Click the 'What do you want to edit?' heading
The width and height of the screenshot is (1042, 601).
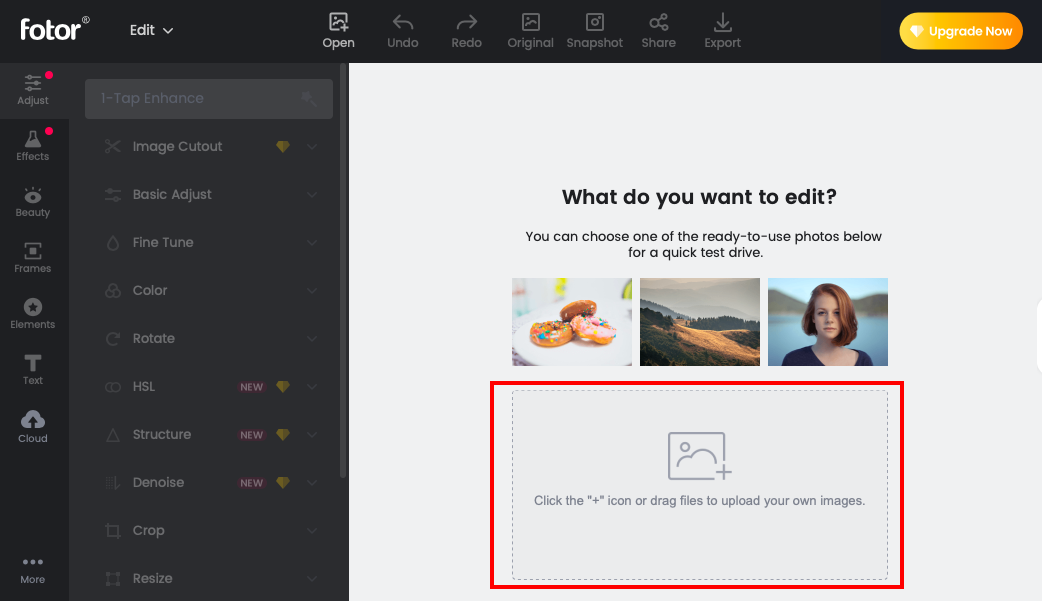point(699,197)
